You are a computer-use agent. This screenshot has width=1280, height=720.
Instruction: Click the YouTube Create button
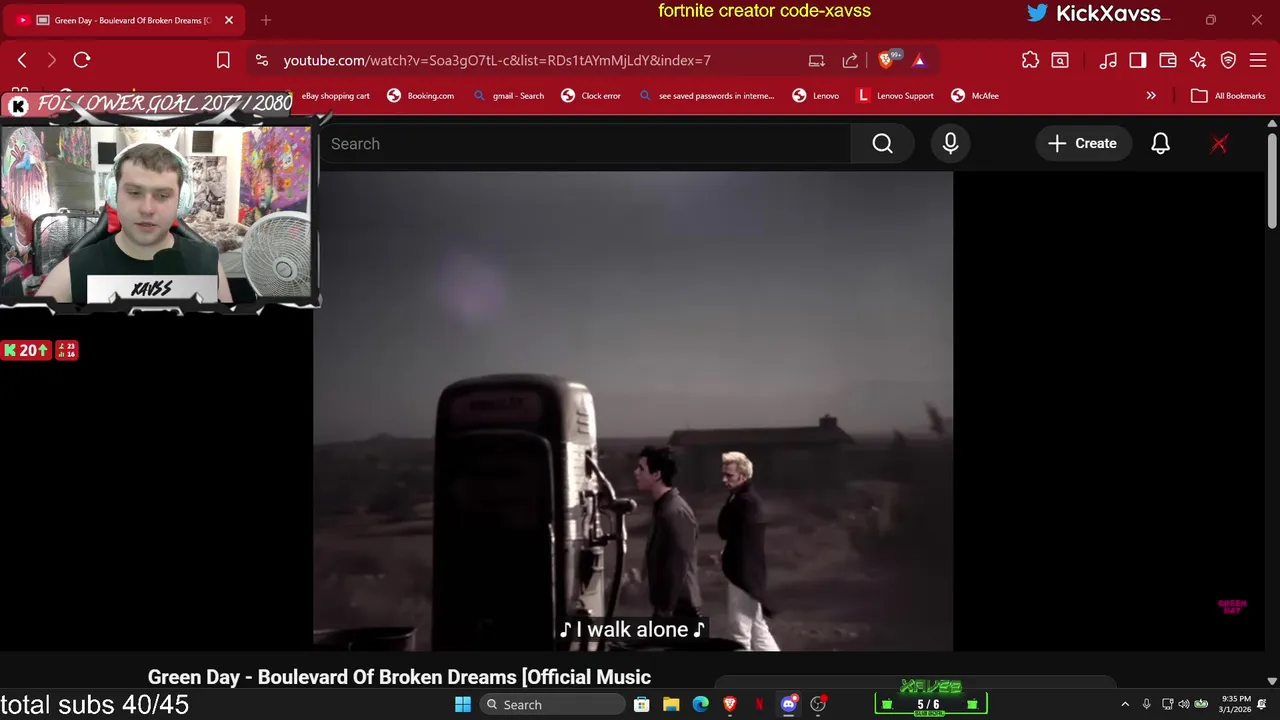tap(1082, 144)
